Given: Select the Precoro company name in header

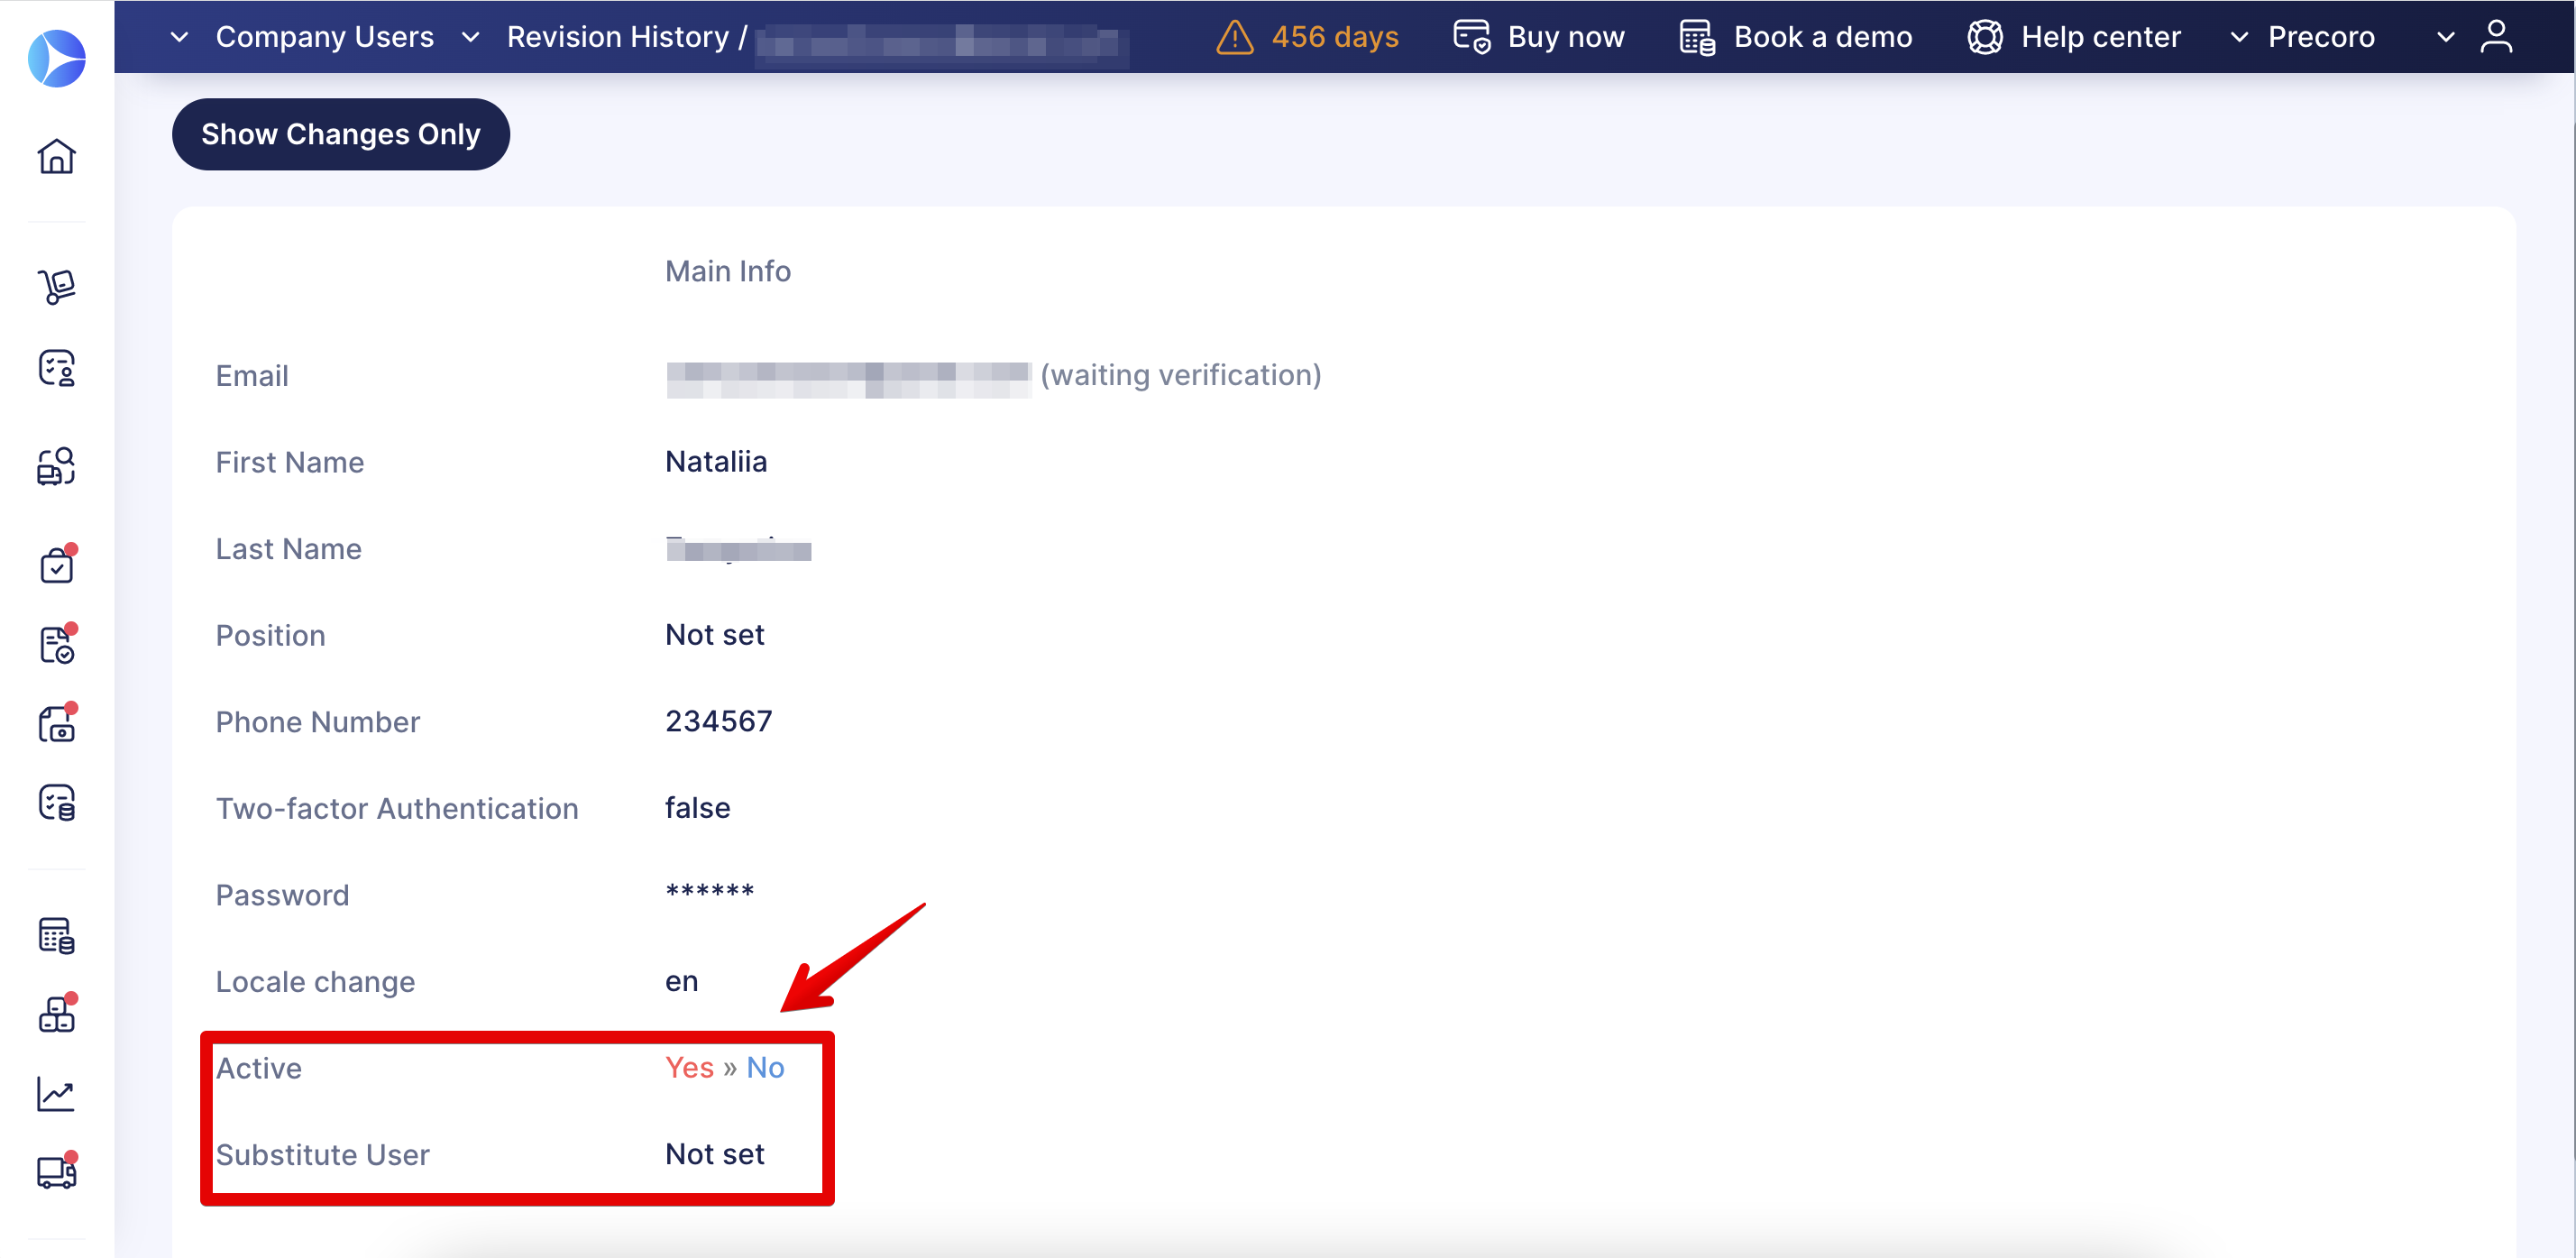Looking at the screenshot, I should tap(2321, 37).
